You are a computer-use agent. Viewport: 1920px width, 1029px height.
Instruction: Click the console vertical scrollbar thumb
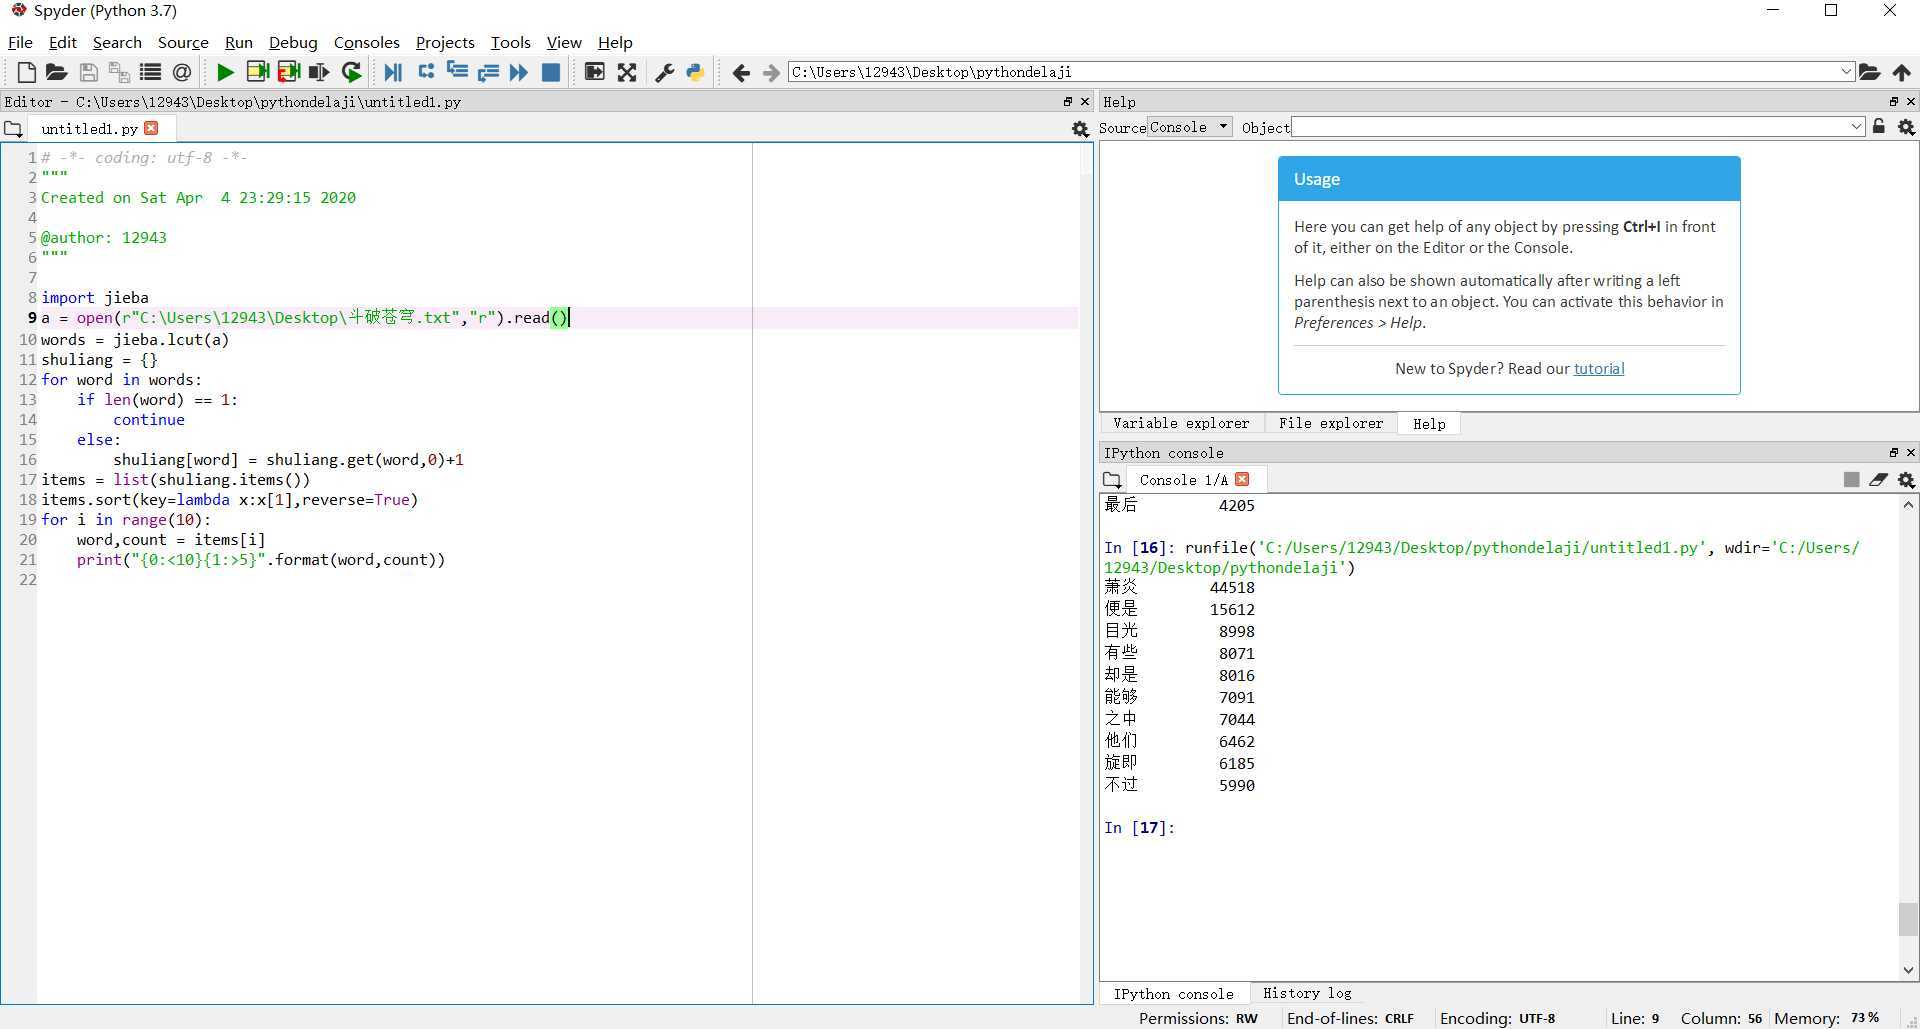[1908, 918]
